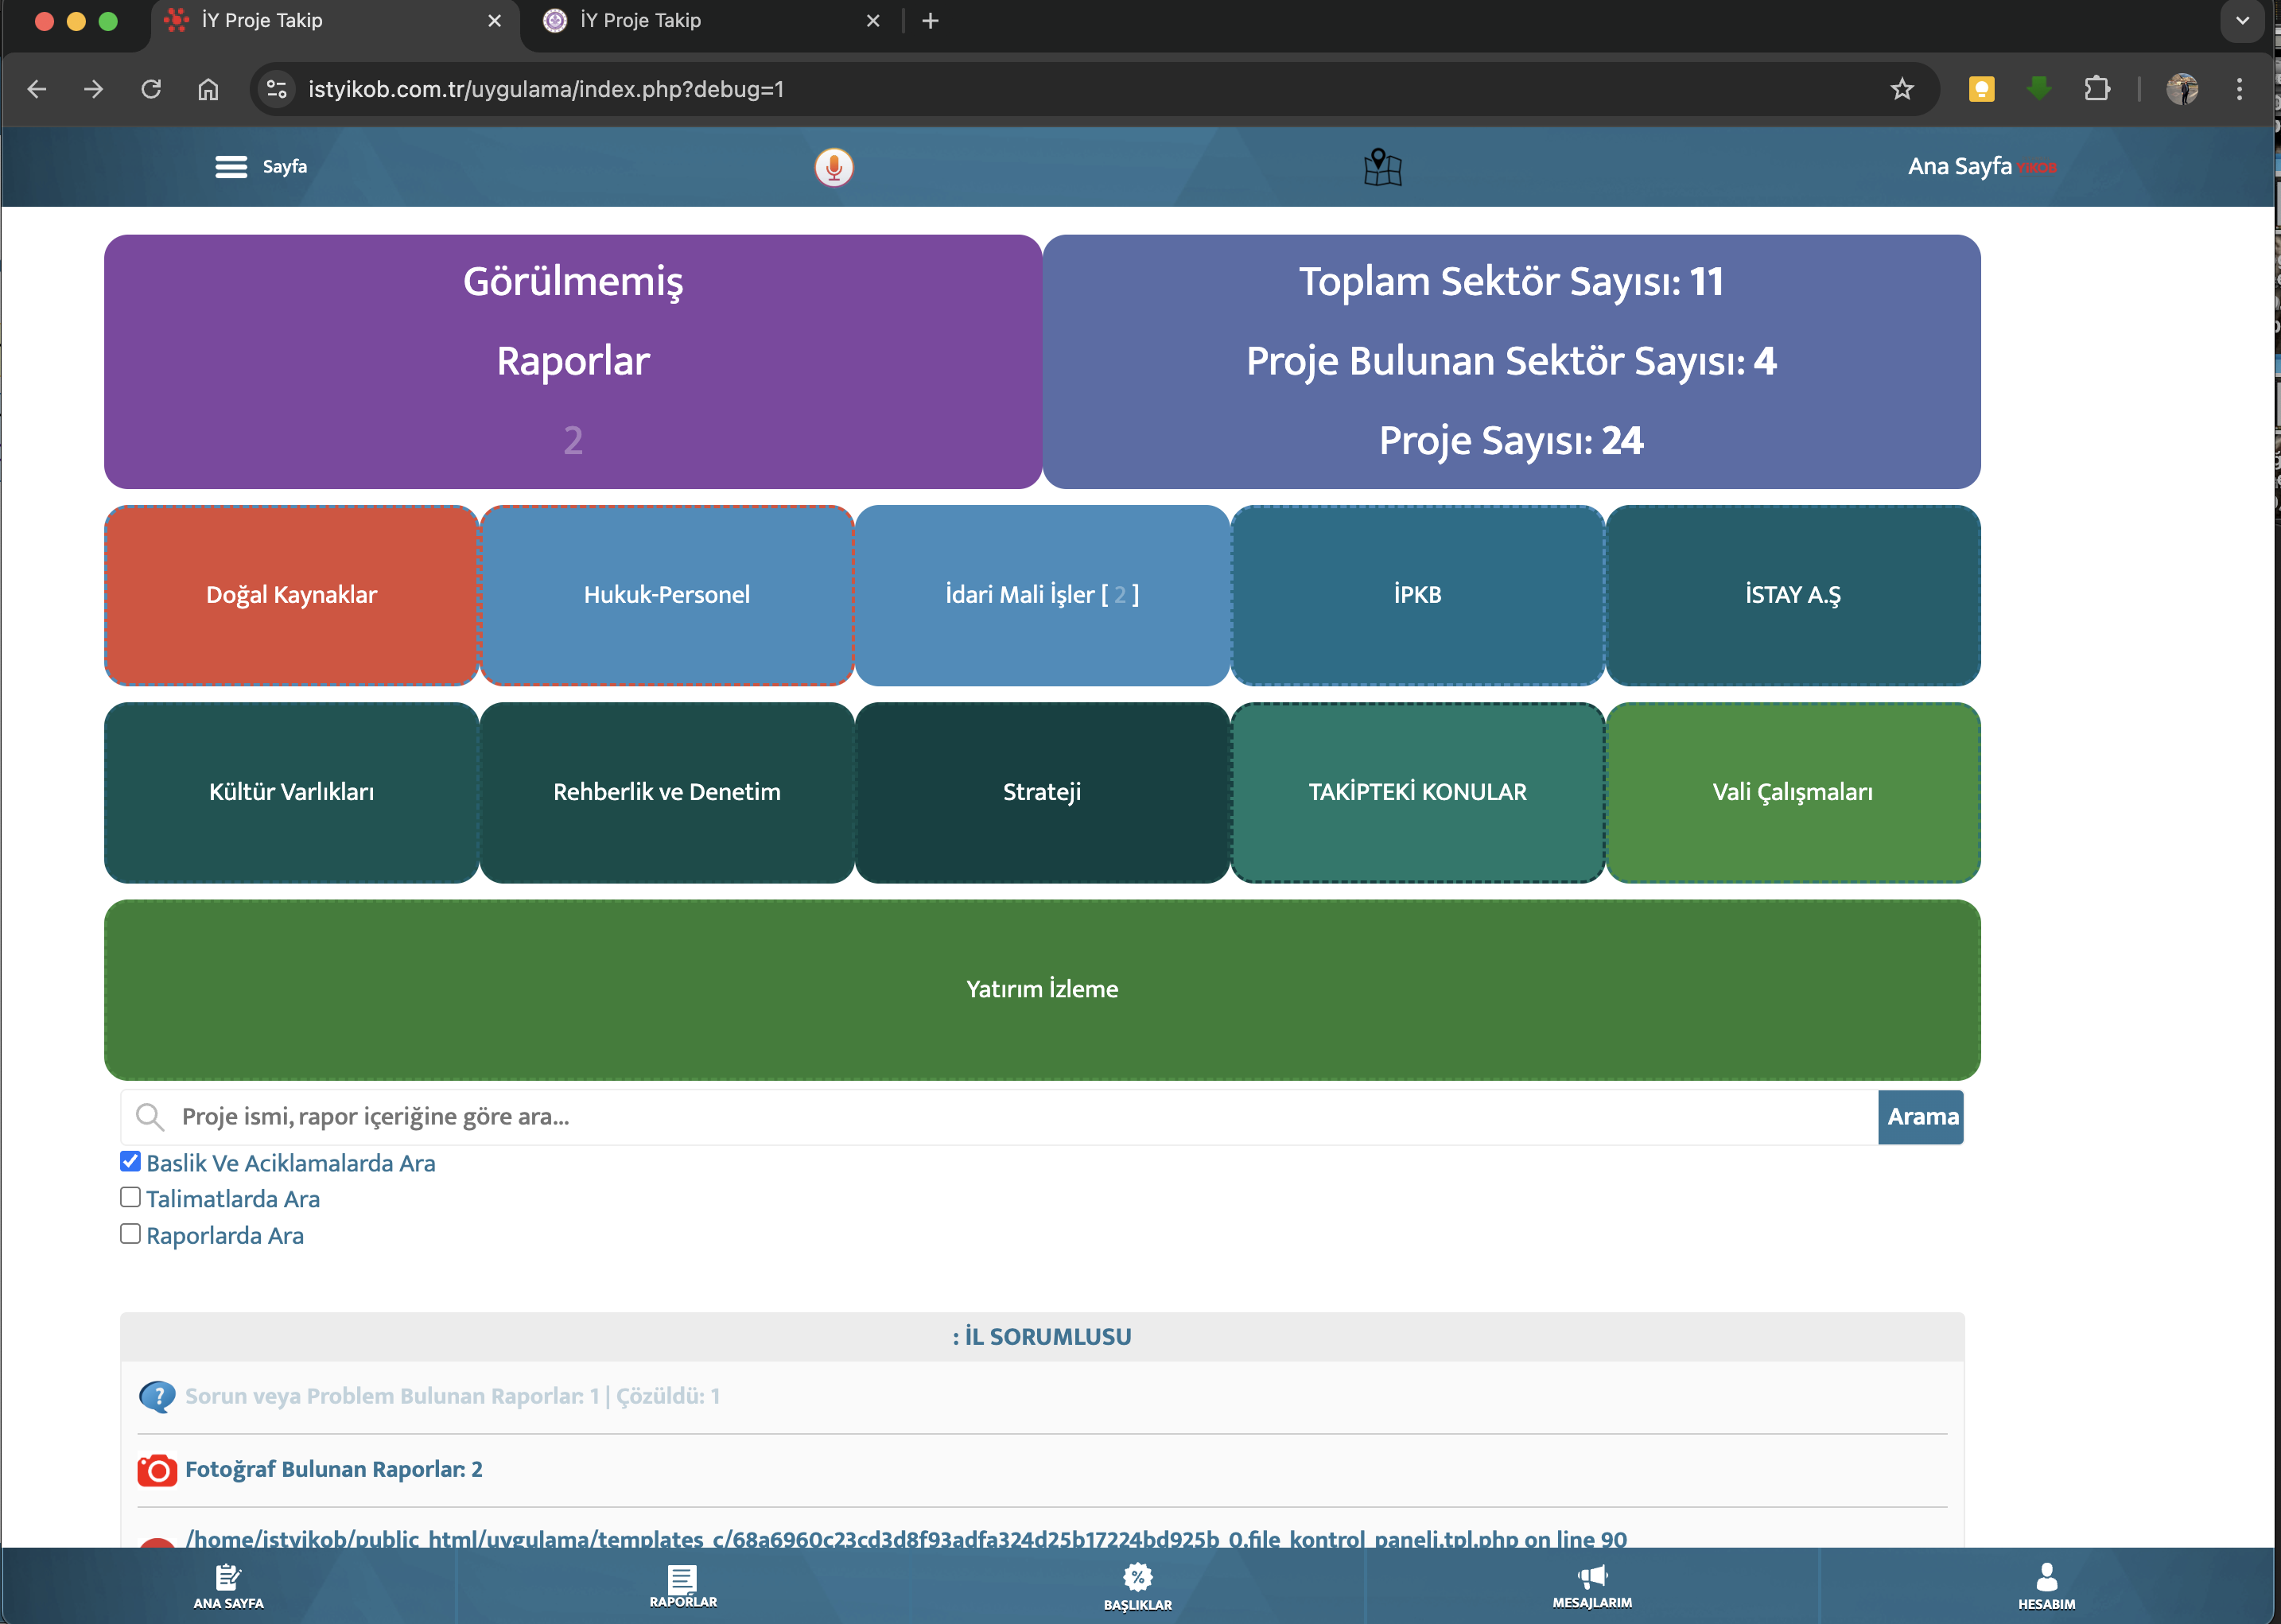Click the Arama search button
2281x1624 pixels.
[x=1921, y=1117]
